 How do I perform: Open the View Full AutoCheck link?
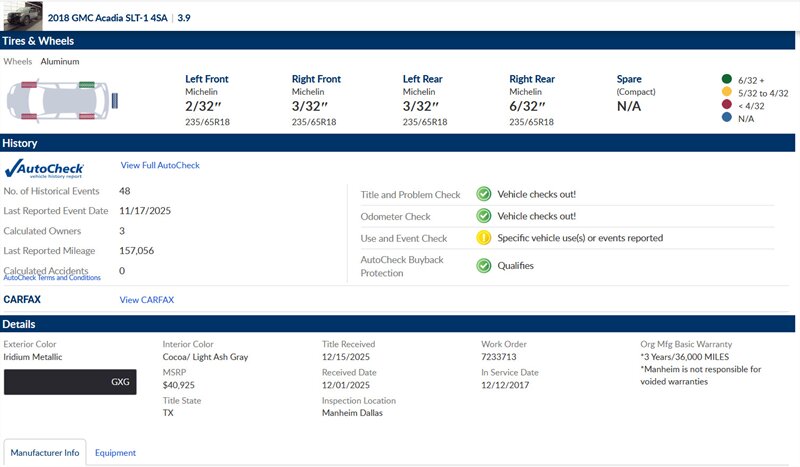click(160, 165)
